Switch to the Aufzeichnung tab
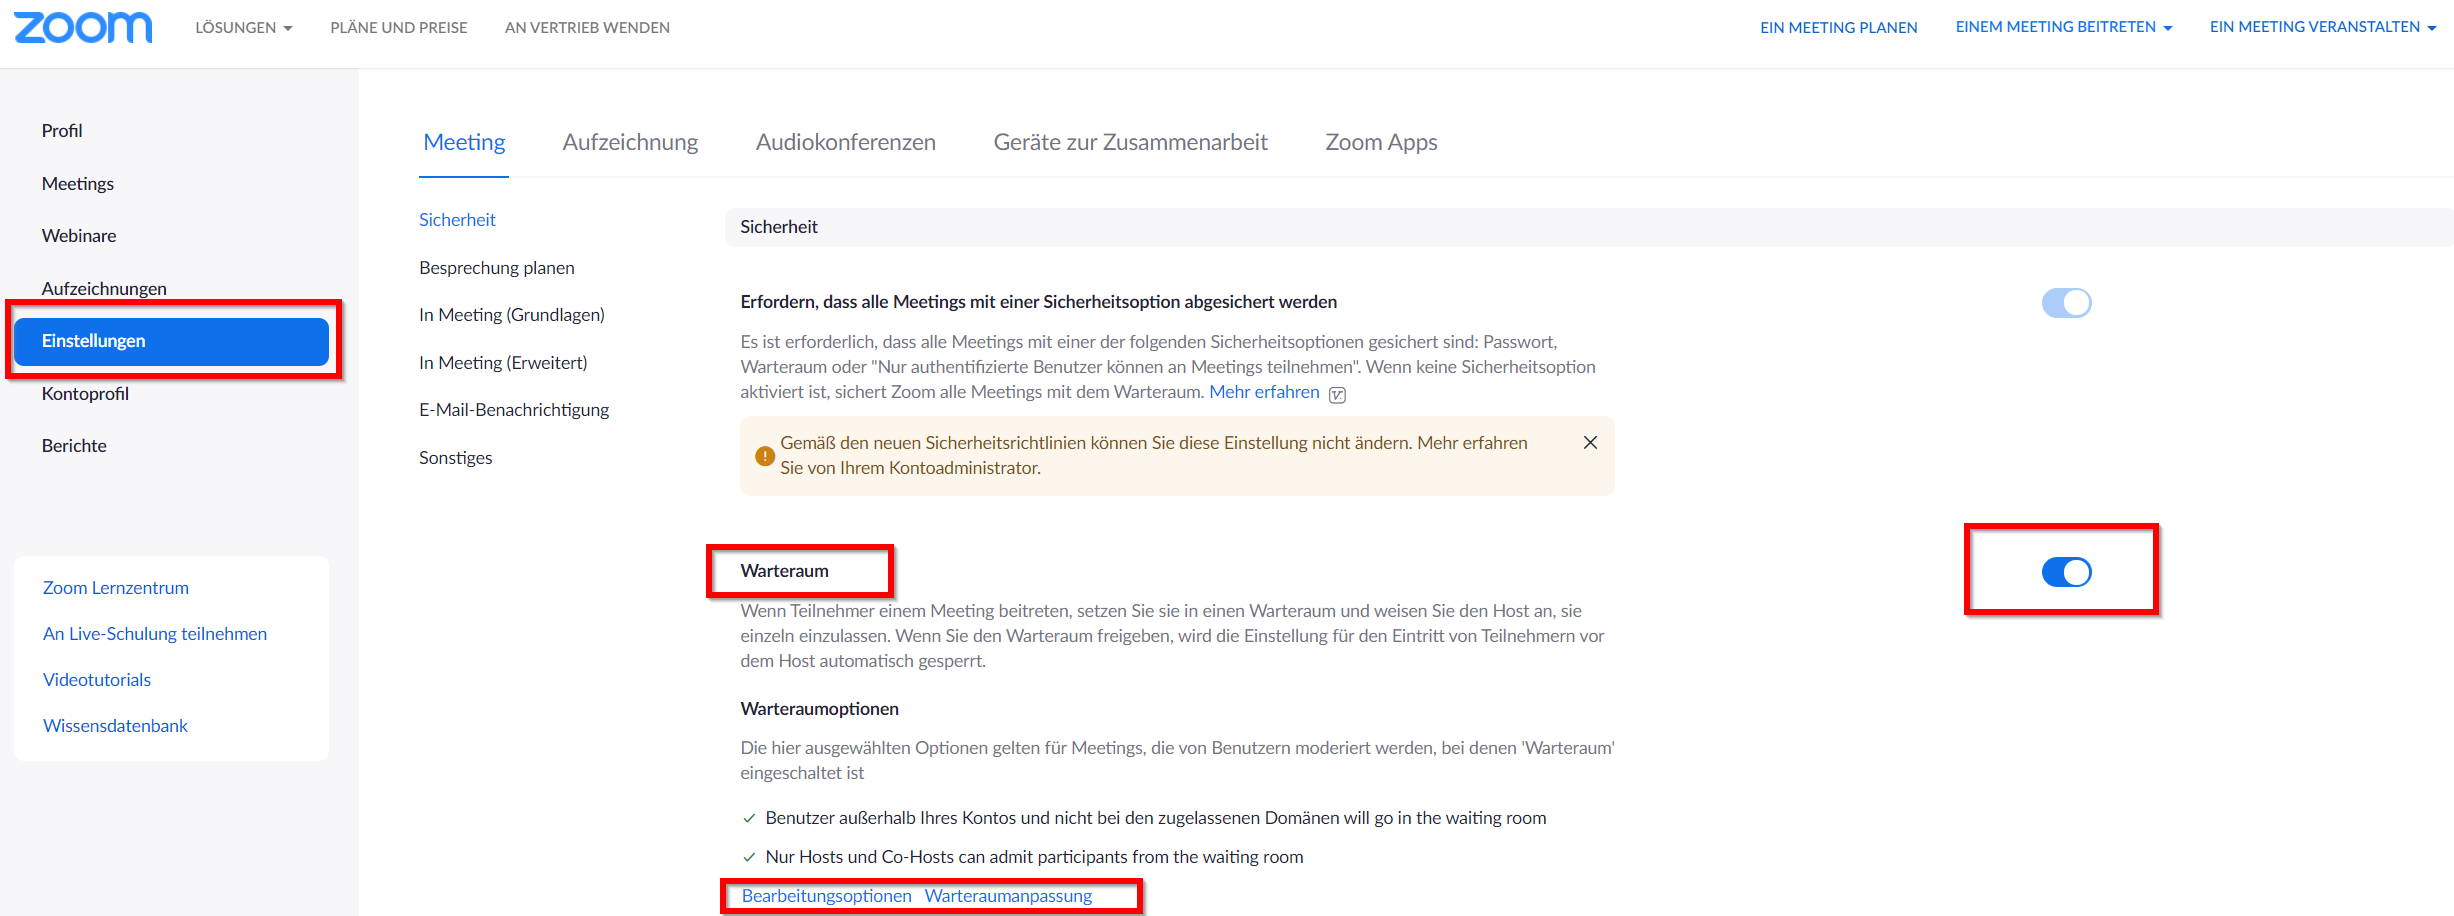The image size is (2454, 916). tap(630, 142)
